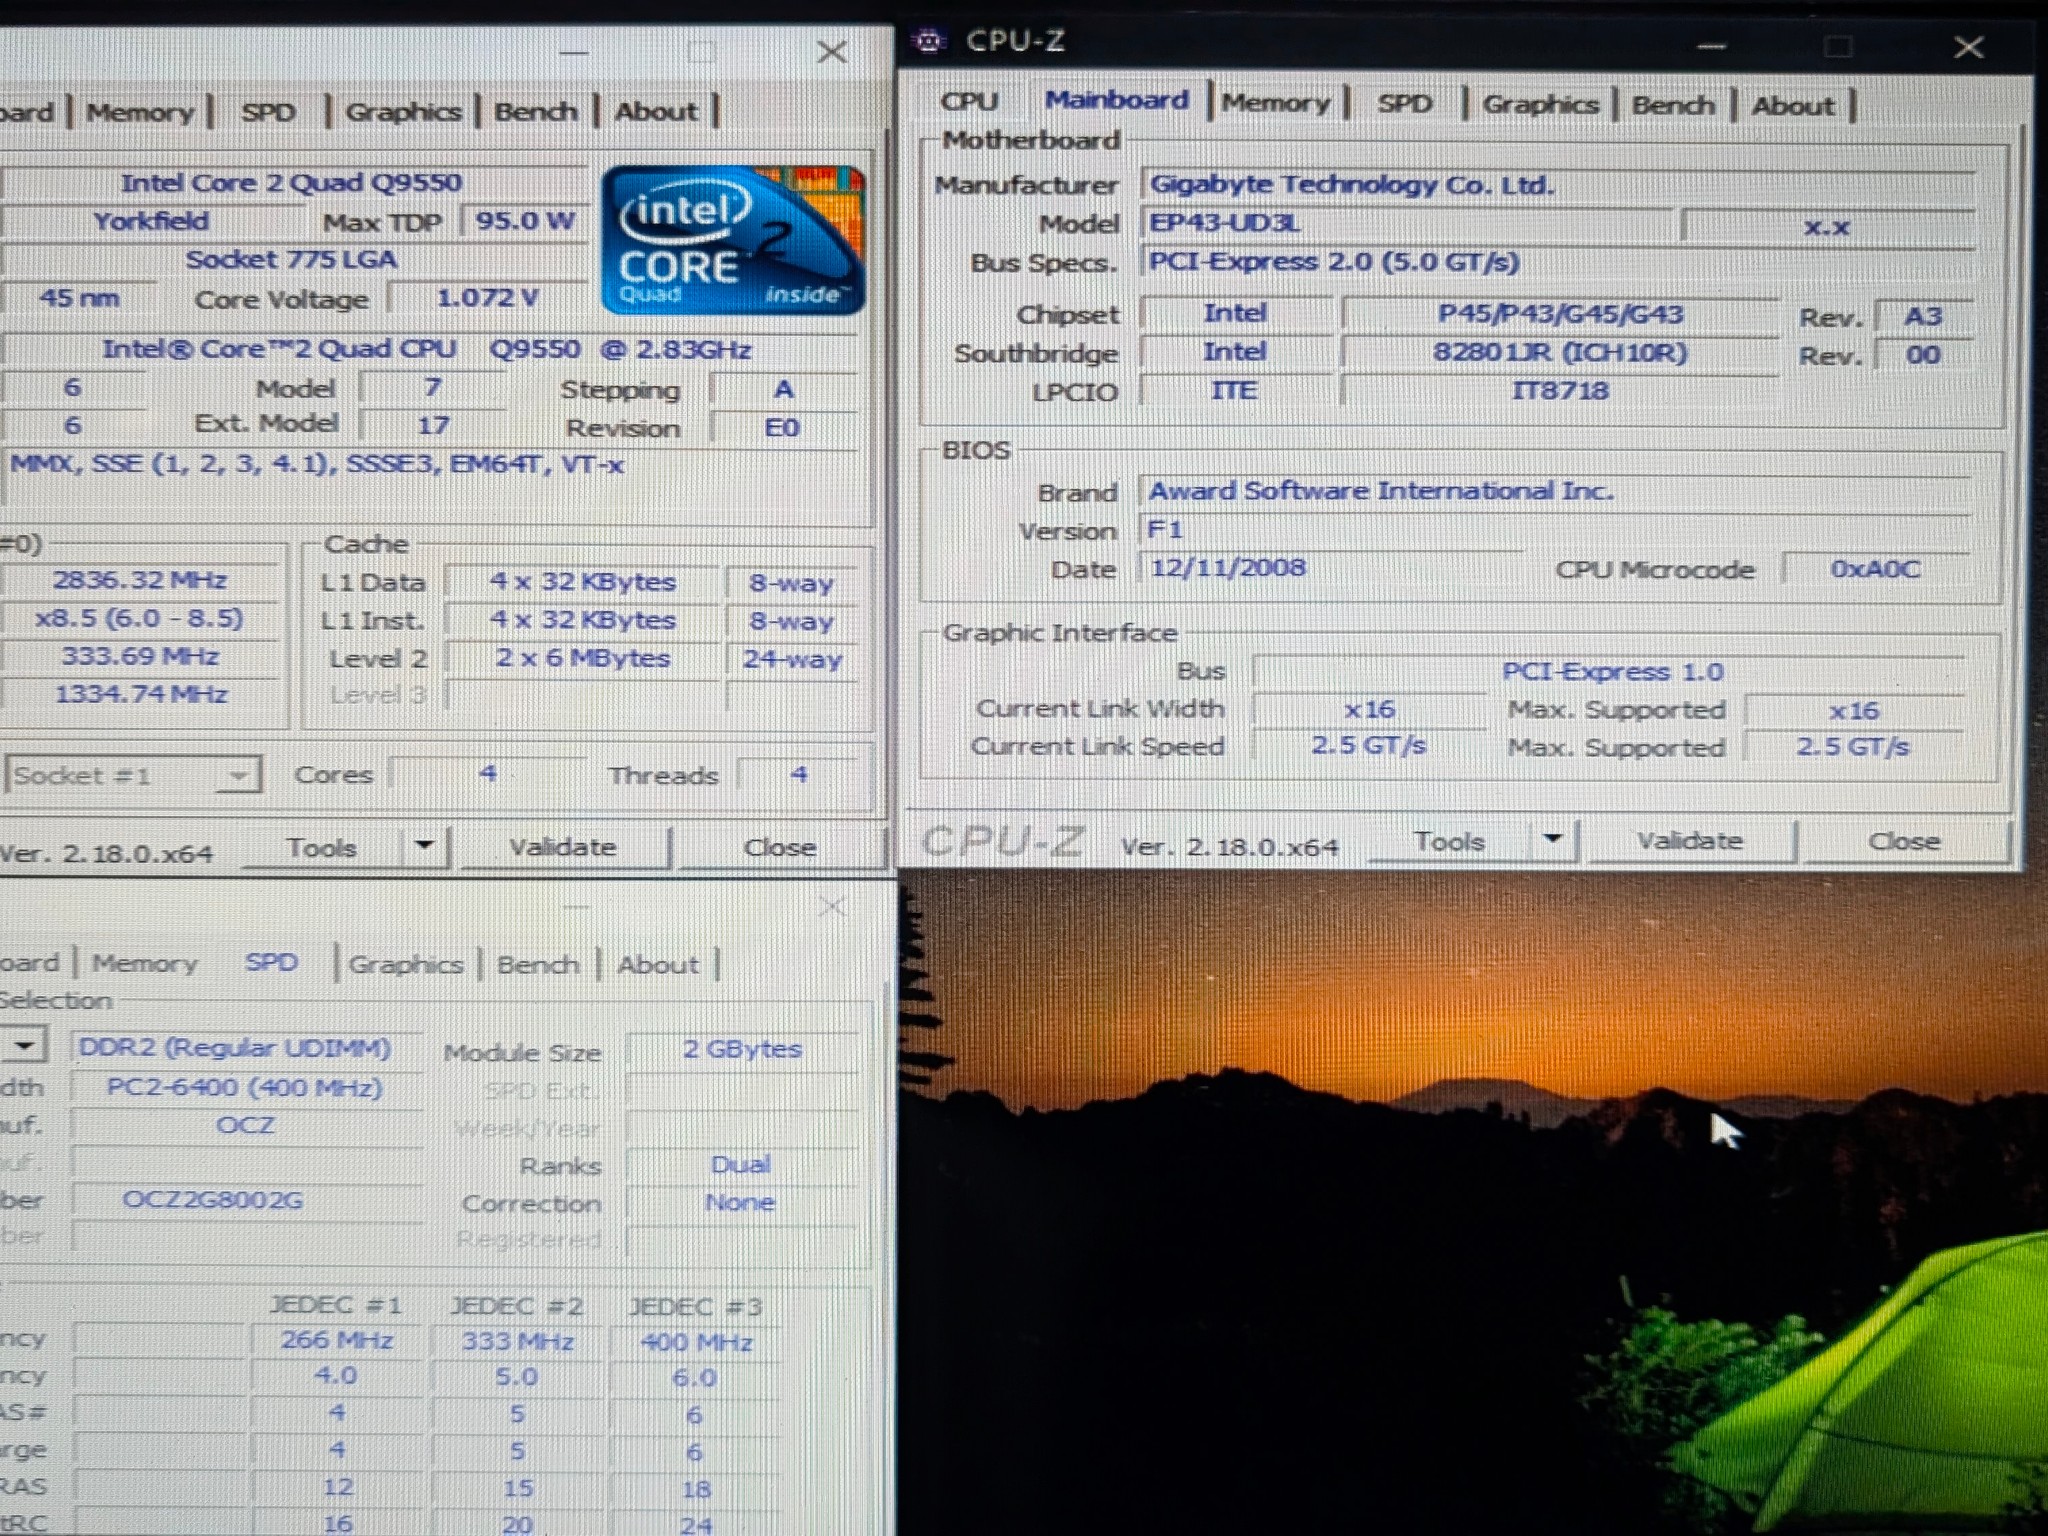Click the Socket 775 LGA package field
Screen dimensions: 2048x1536
pyautogui.click(x=292, y=260)
